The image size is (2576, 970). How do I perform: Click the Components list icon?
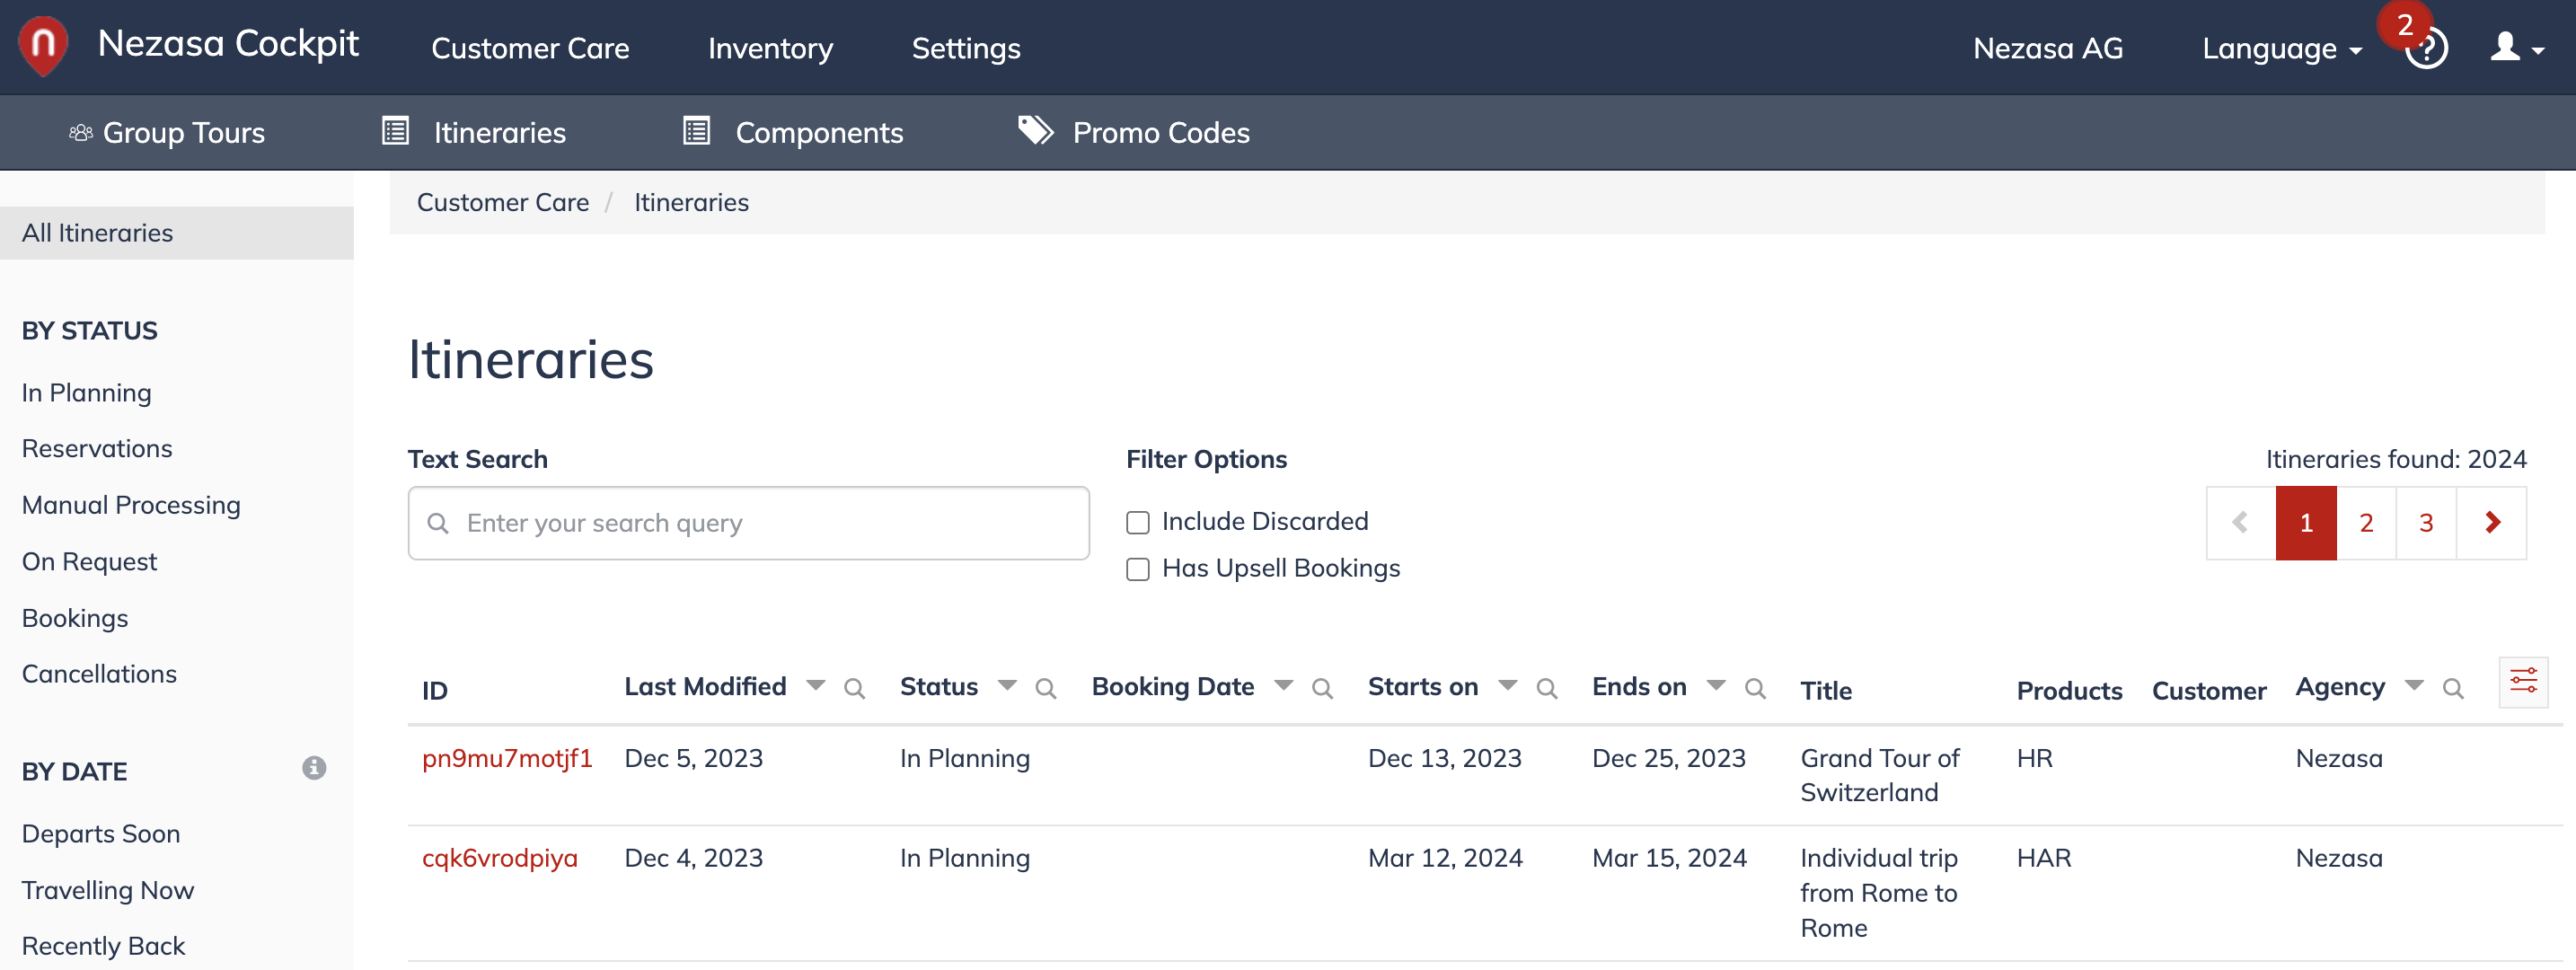pos(697,131)
